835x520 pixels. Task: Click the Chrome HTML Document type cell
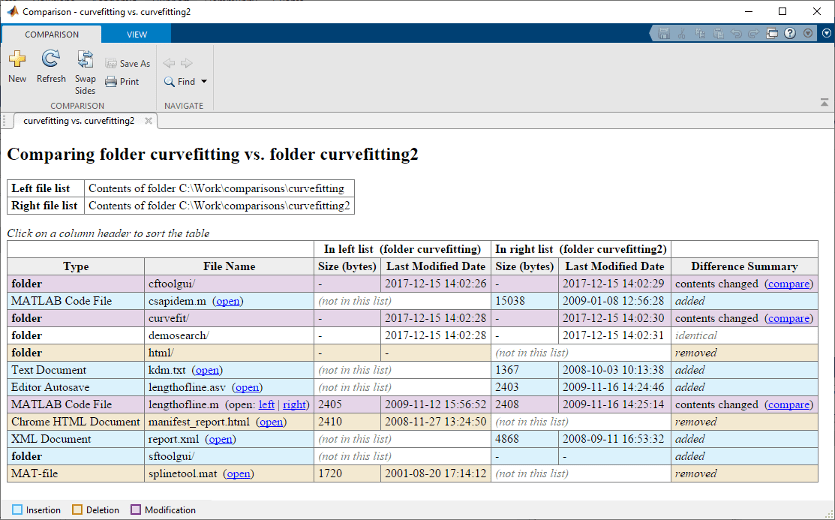click(76, 422)
